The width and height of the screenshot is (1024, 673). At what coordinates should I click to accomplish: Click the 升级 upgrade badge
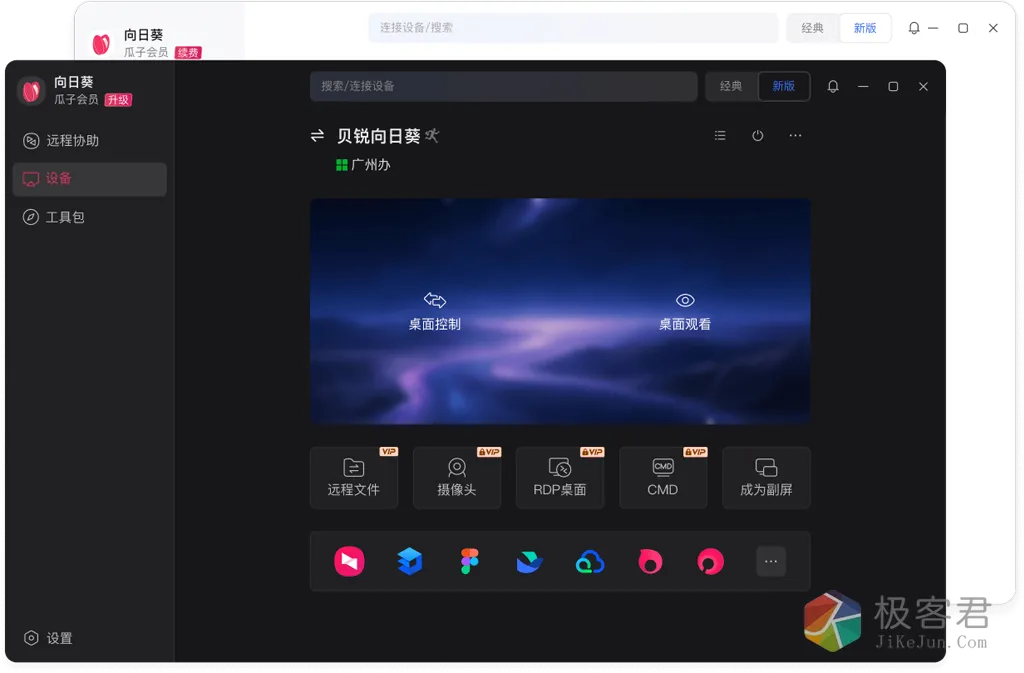pos(118,100)
